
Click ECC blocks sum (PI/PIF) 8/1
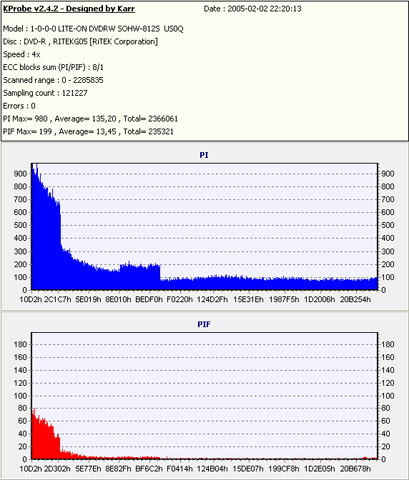[x=53, y=67]
